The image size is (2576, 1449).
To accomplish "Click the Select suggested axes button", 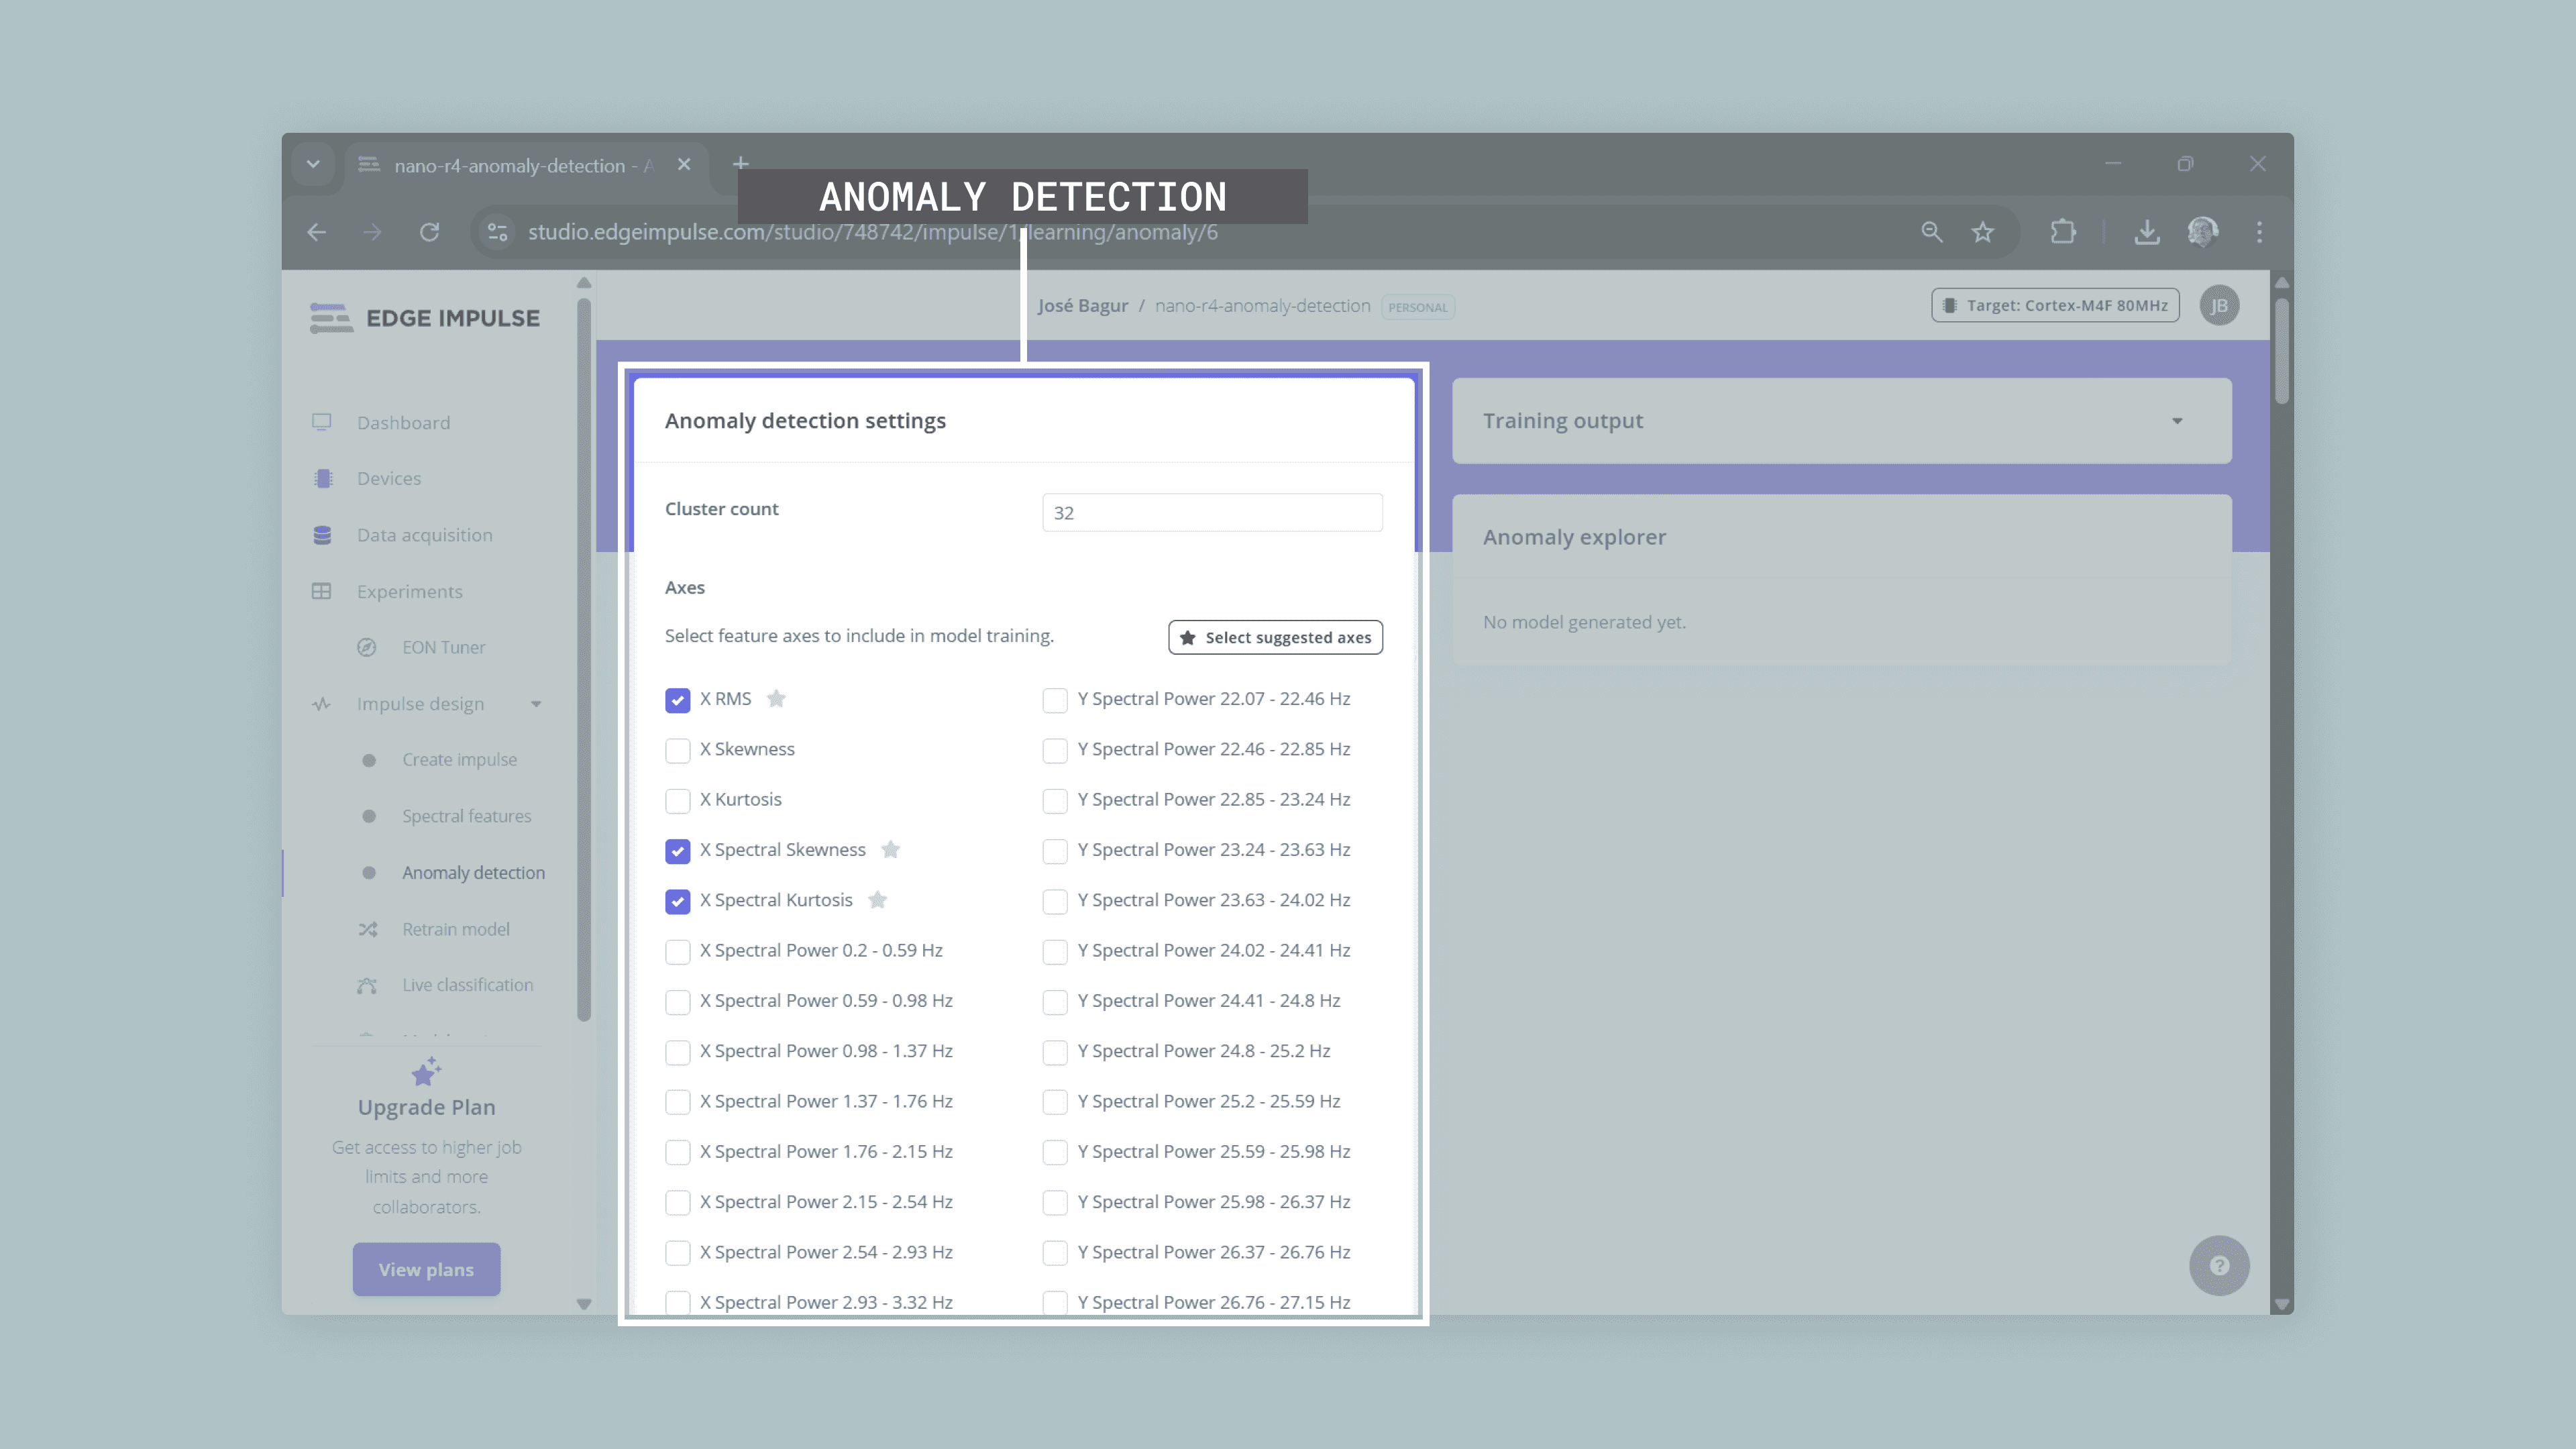I will pos(1275,638).
